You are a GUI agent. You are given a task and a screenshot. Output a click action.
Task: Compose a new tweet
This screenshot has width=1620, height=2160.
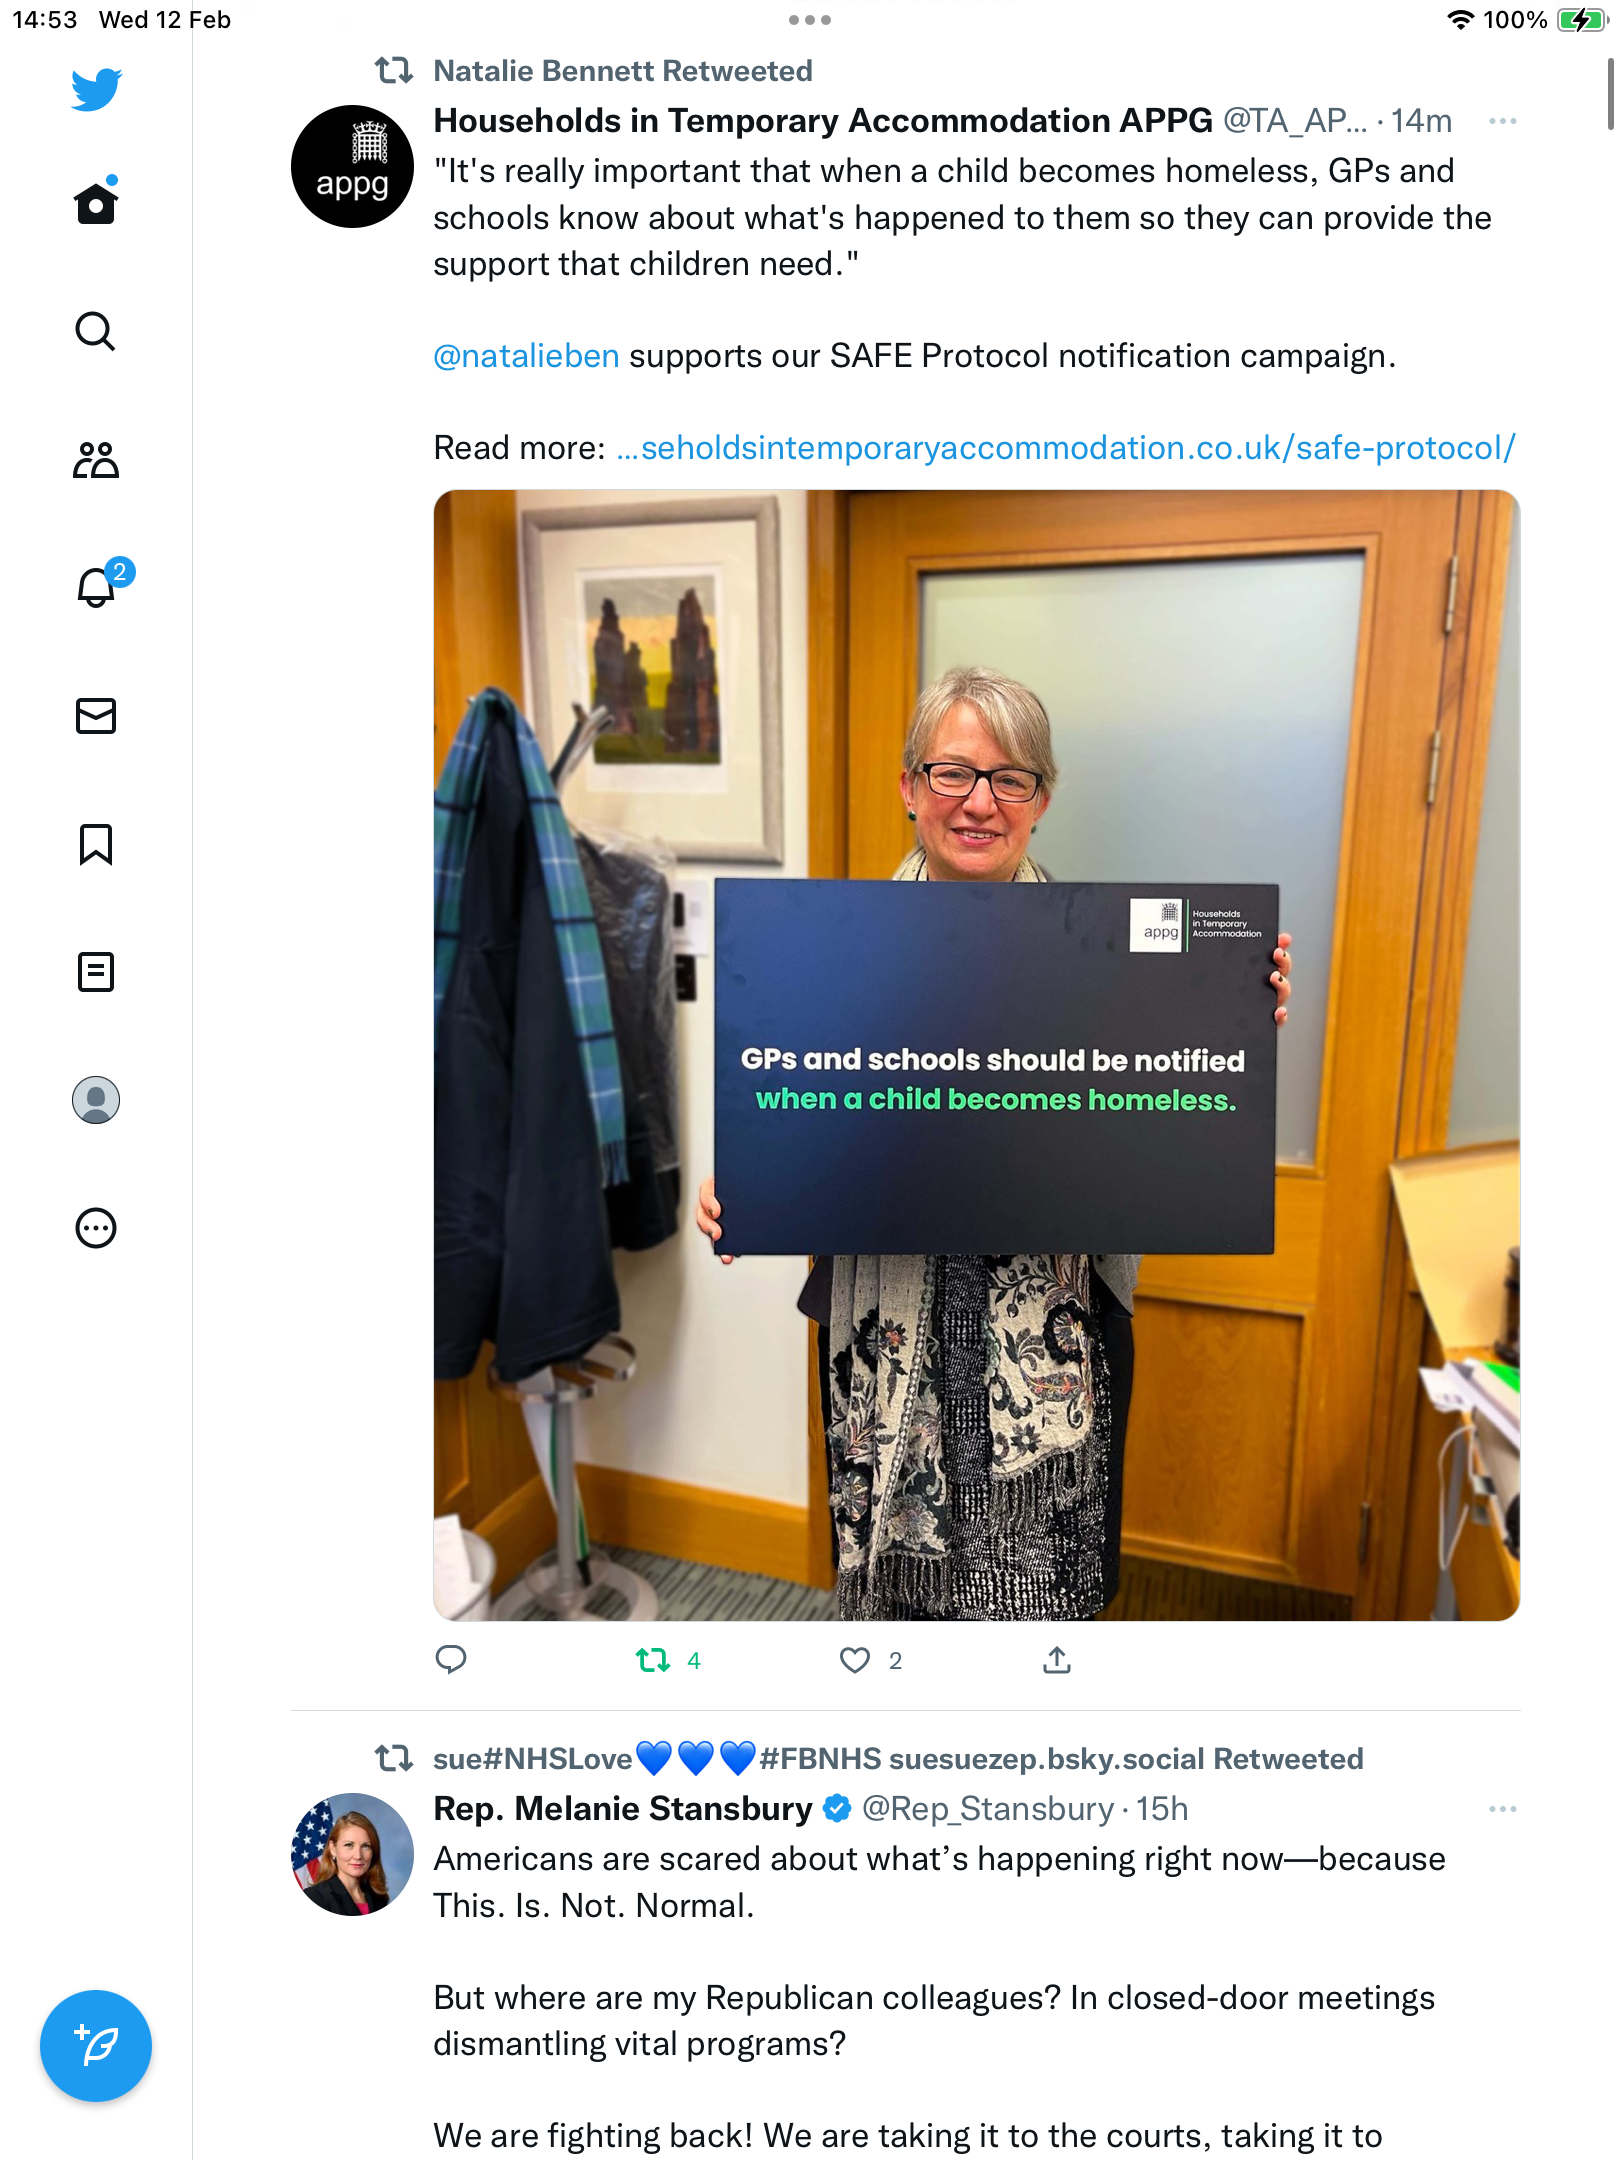coord(96,2046)
